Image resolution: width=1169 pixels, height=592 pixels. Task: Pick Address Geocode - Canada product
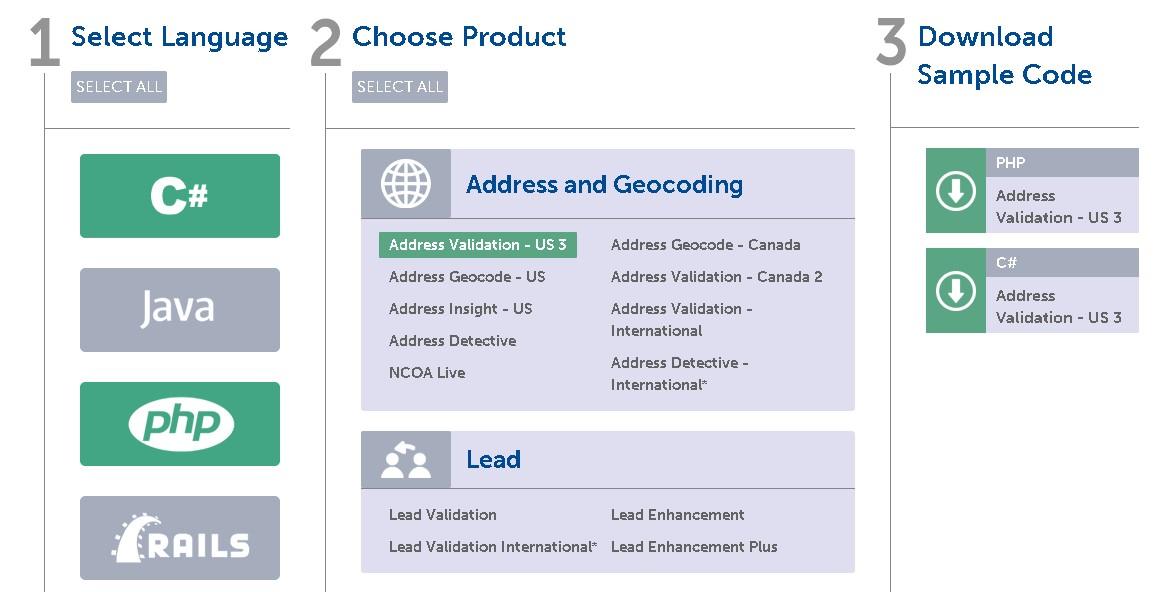coord(705,245)
